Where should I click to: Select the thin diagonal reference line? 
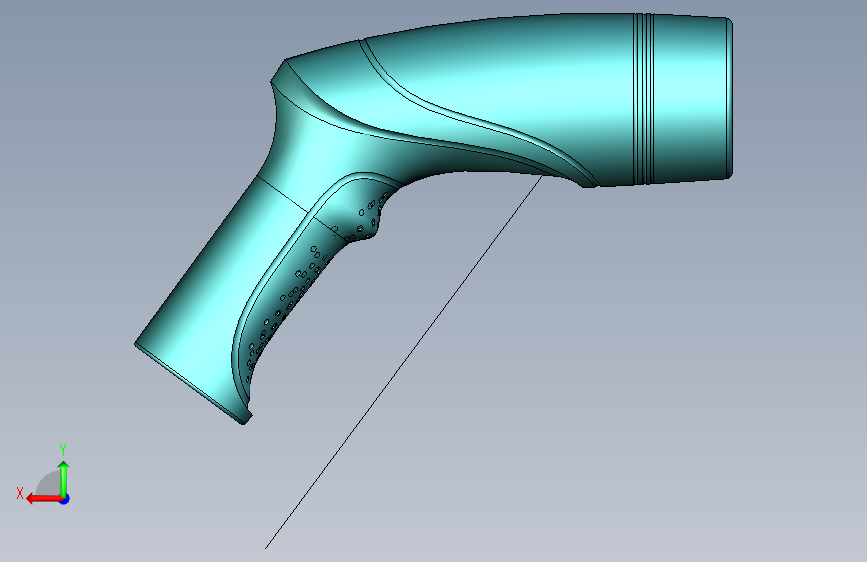pos(404,362)
